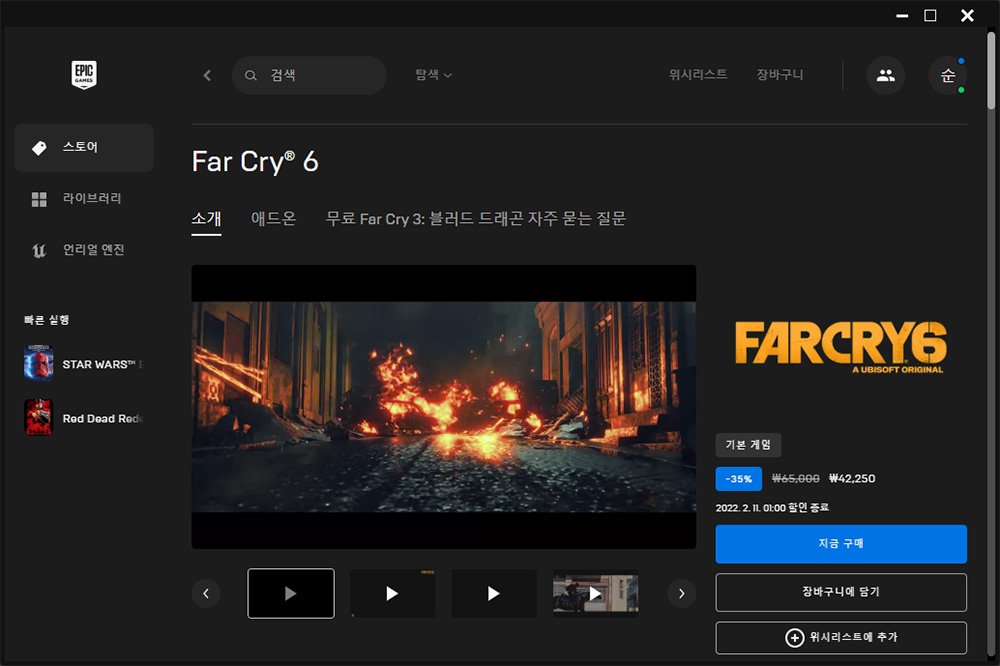
Task: Select the 소개 tab
Action: pos(206,219)
